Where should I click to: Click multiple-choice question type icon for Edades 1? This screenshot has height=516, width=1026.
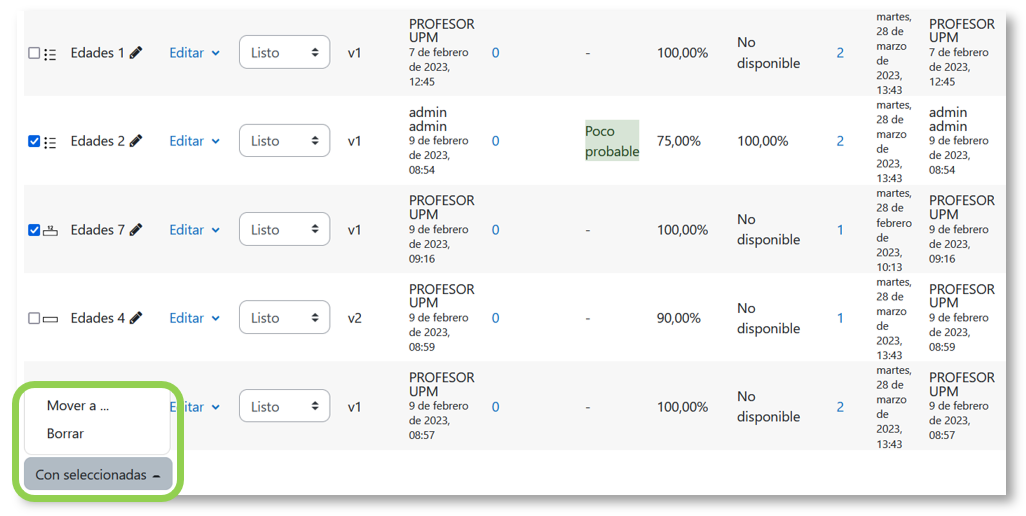pyautogui.click(x=50, y=54)
